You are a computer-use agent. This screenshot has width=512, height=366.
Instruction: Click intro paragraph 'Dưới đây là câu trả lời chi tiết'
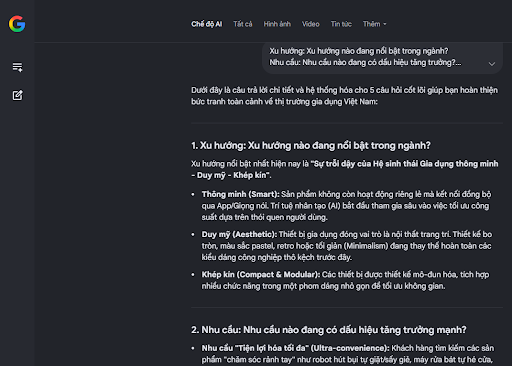[x=344, y=96]
